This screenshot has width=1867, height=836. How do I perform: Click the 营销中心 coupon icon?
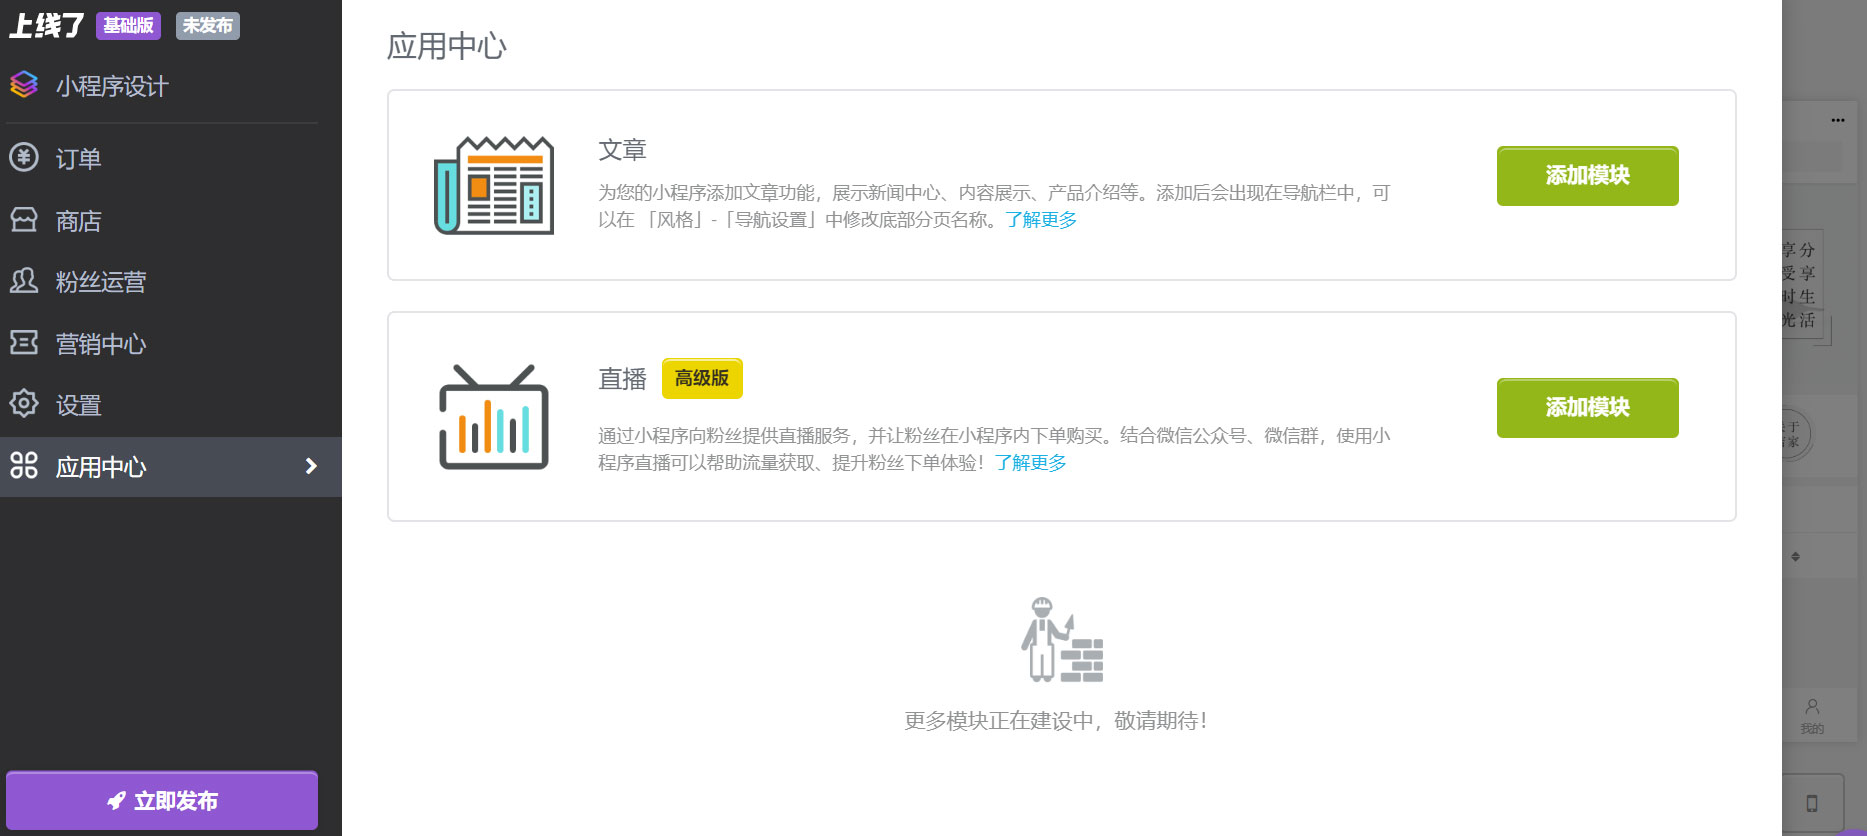click(24, 342)
